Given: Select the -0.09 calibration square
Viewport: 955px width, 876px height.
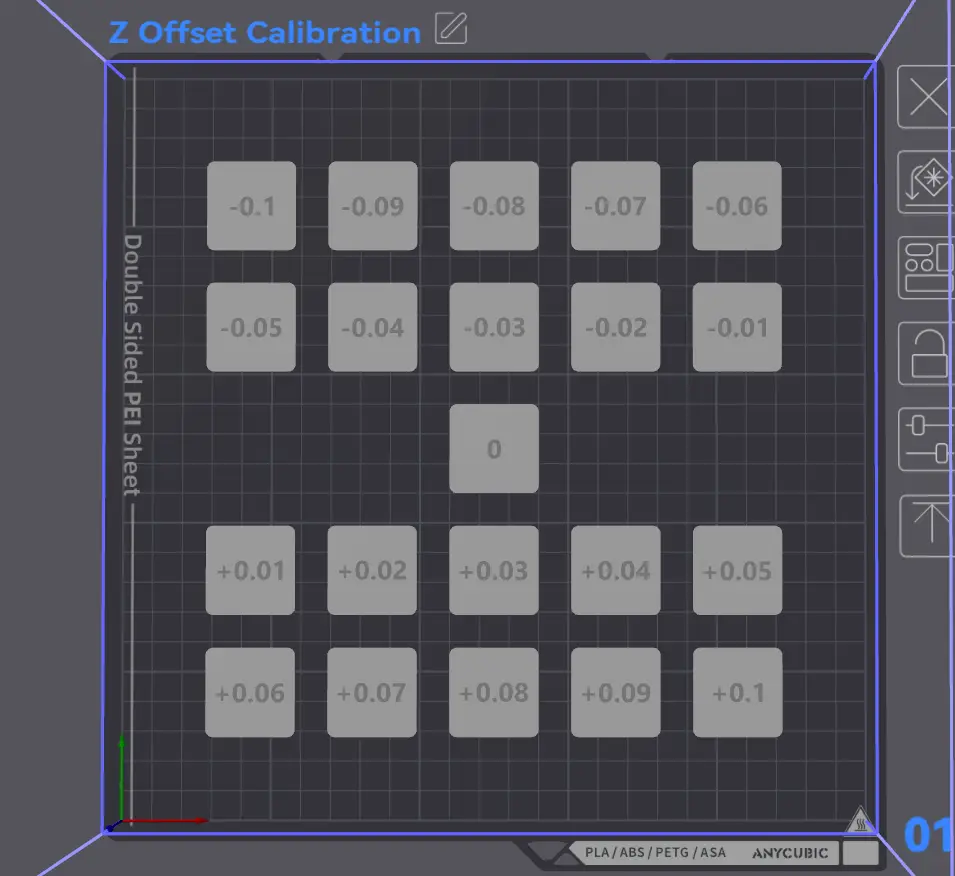Looking at the screenshot, I should 373,206.
